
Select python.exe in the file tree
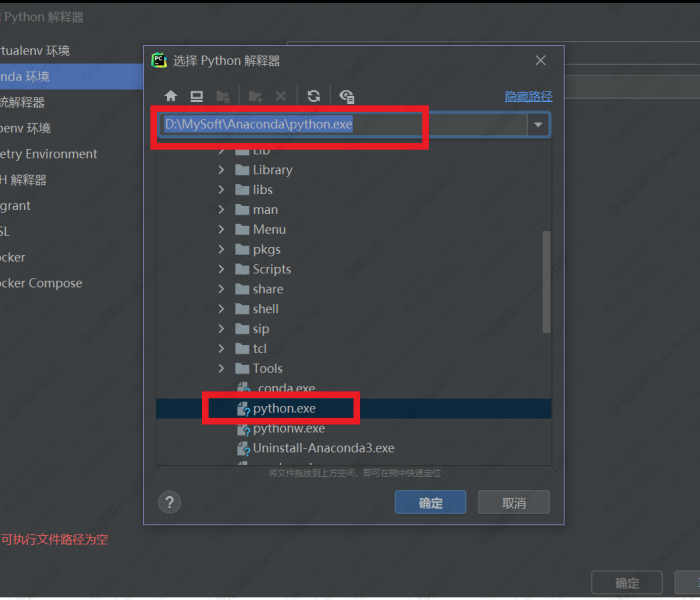pos(354,408)
